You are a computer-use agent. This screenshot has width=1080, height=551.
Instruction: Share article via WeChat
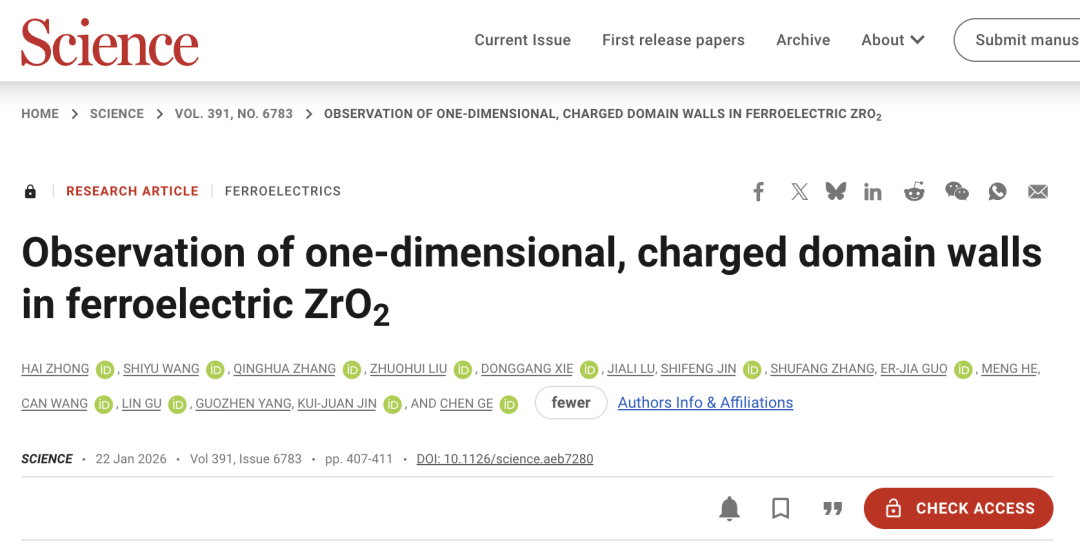click(957, 191)
